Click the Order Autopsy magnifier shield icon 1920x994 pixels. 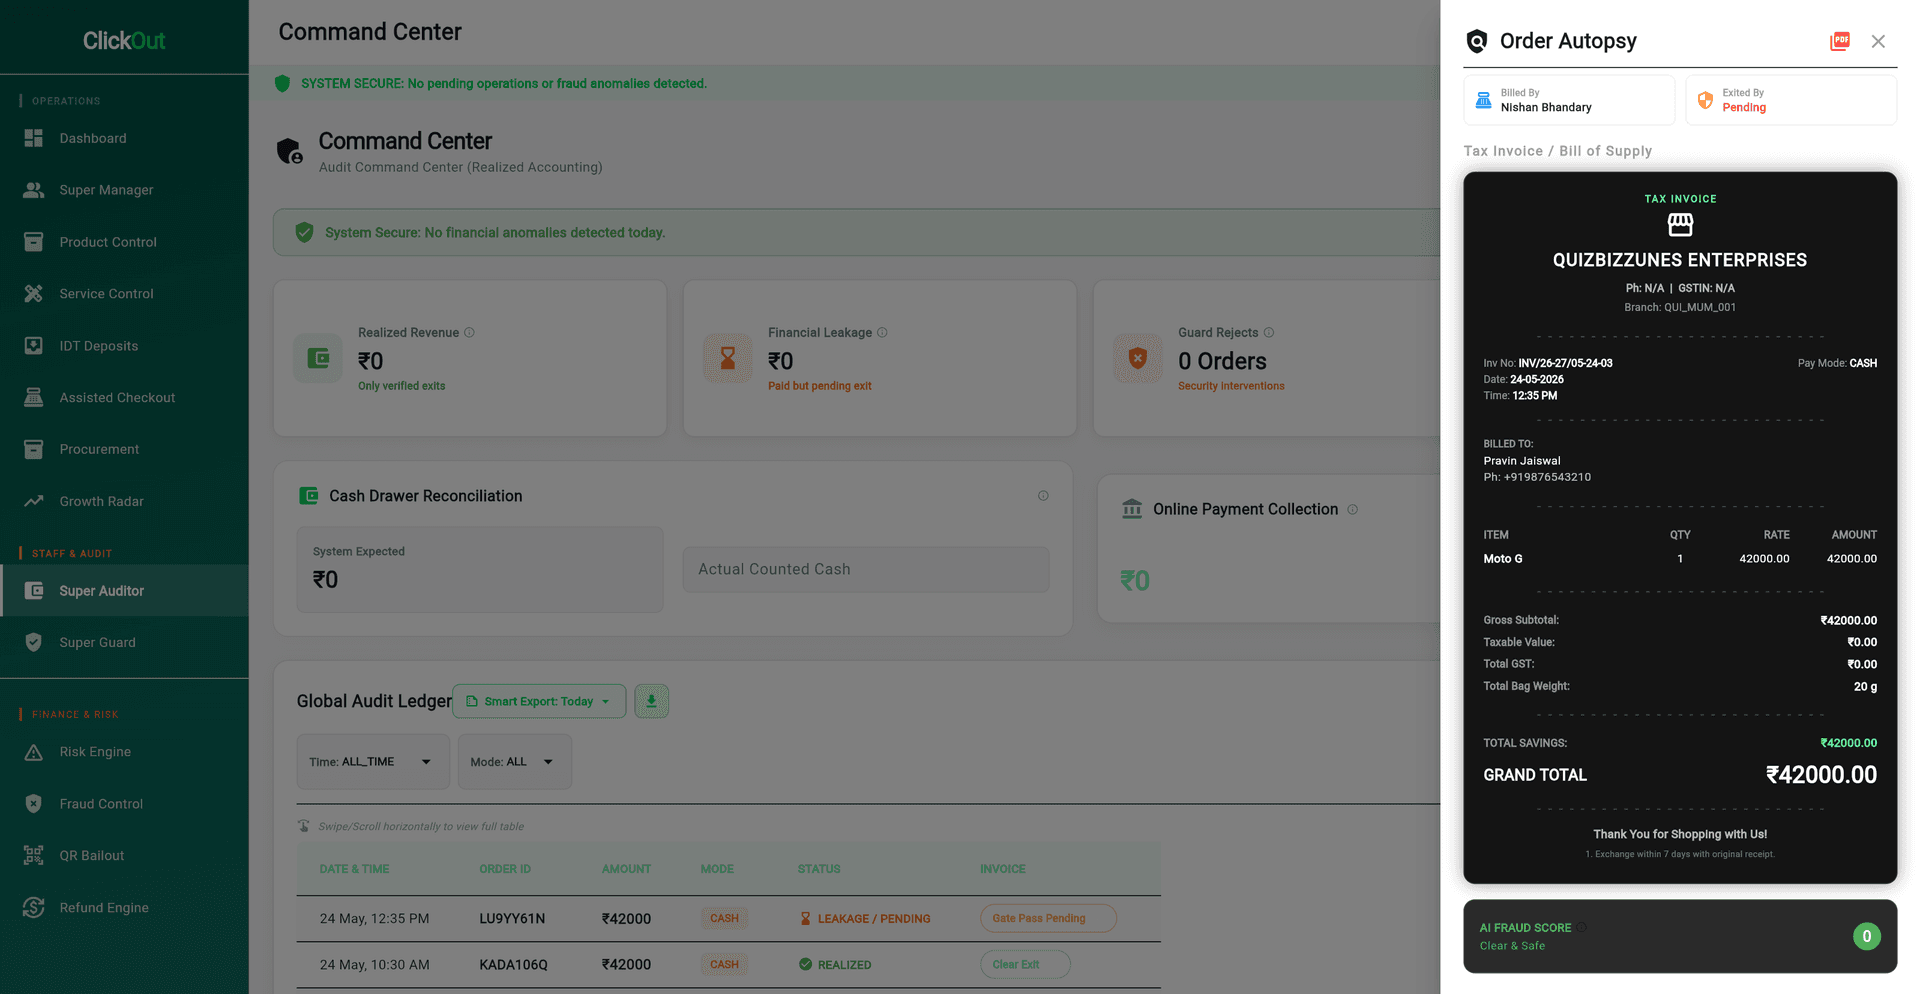click(x=1477, y=41)
